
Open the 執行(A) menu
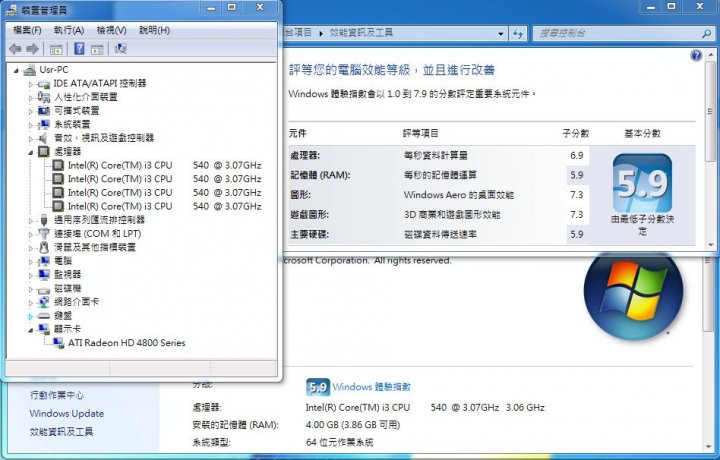[69, 30]
